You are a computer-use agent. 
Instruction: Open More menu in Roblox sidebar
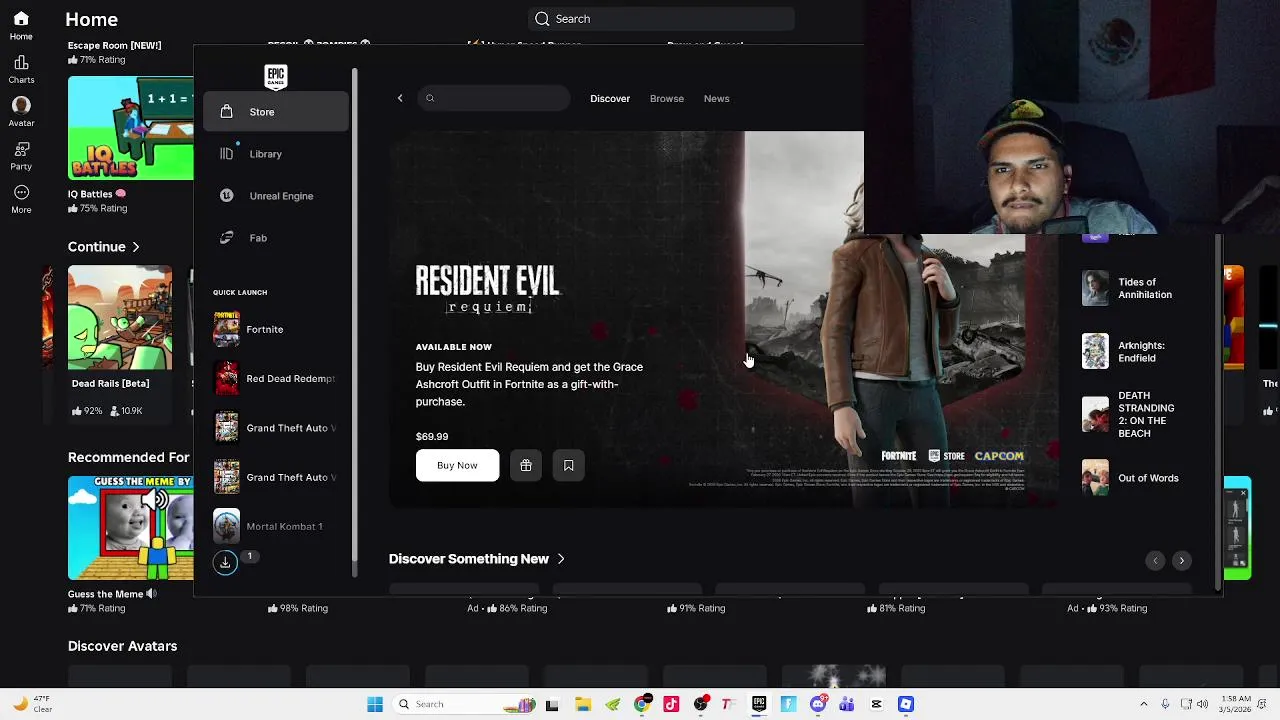[21, 199]
